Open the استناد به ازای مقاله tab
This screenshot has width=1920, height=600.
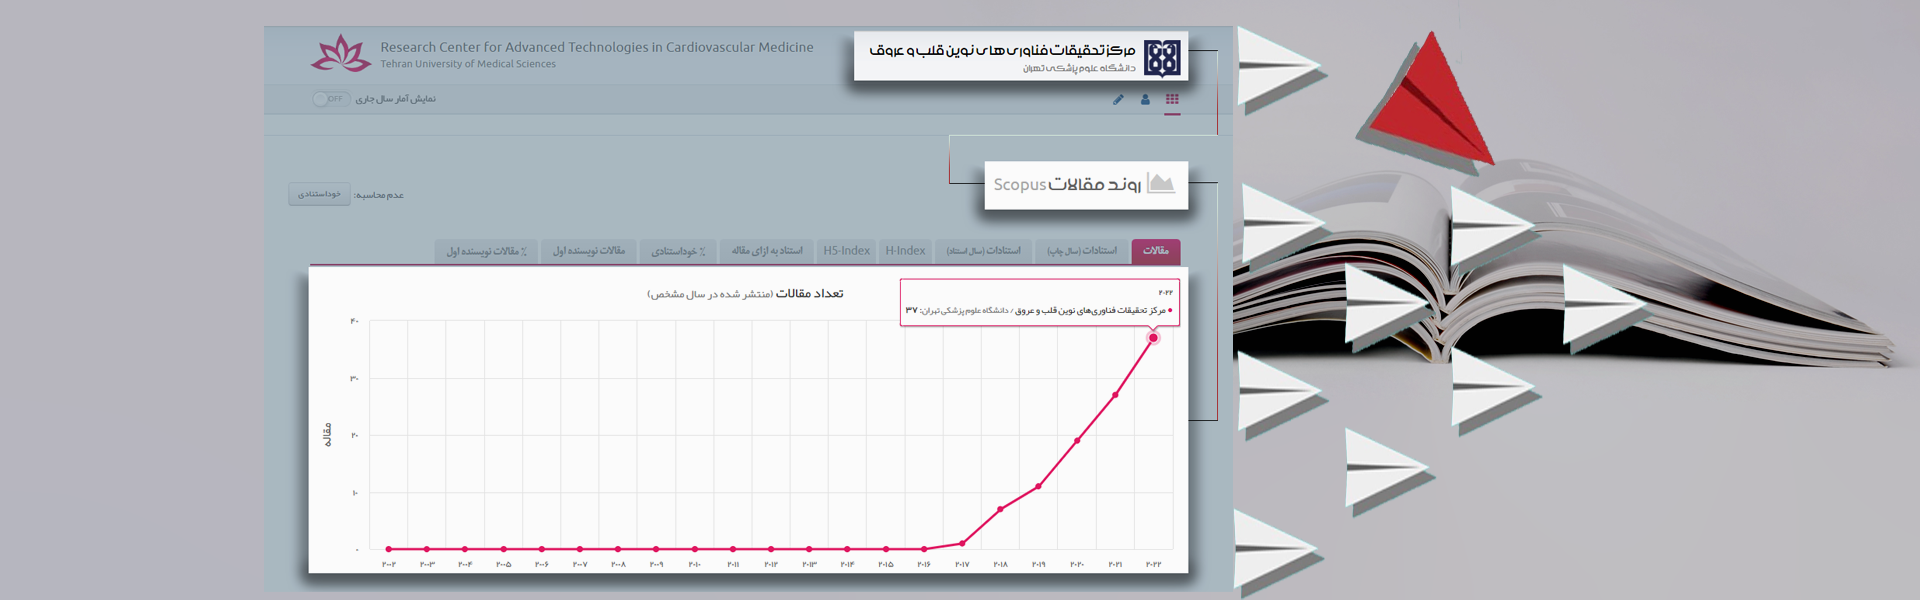(x=767, y=251)
